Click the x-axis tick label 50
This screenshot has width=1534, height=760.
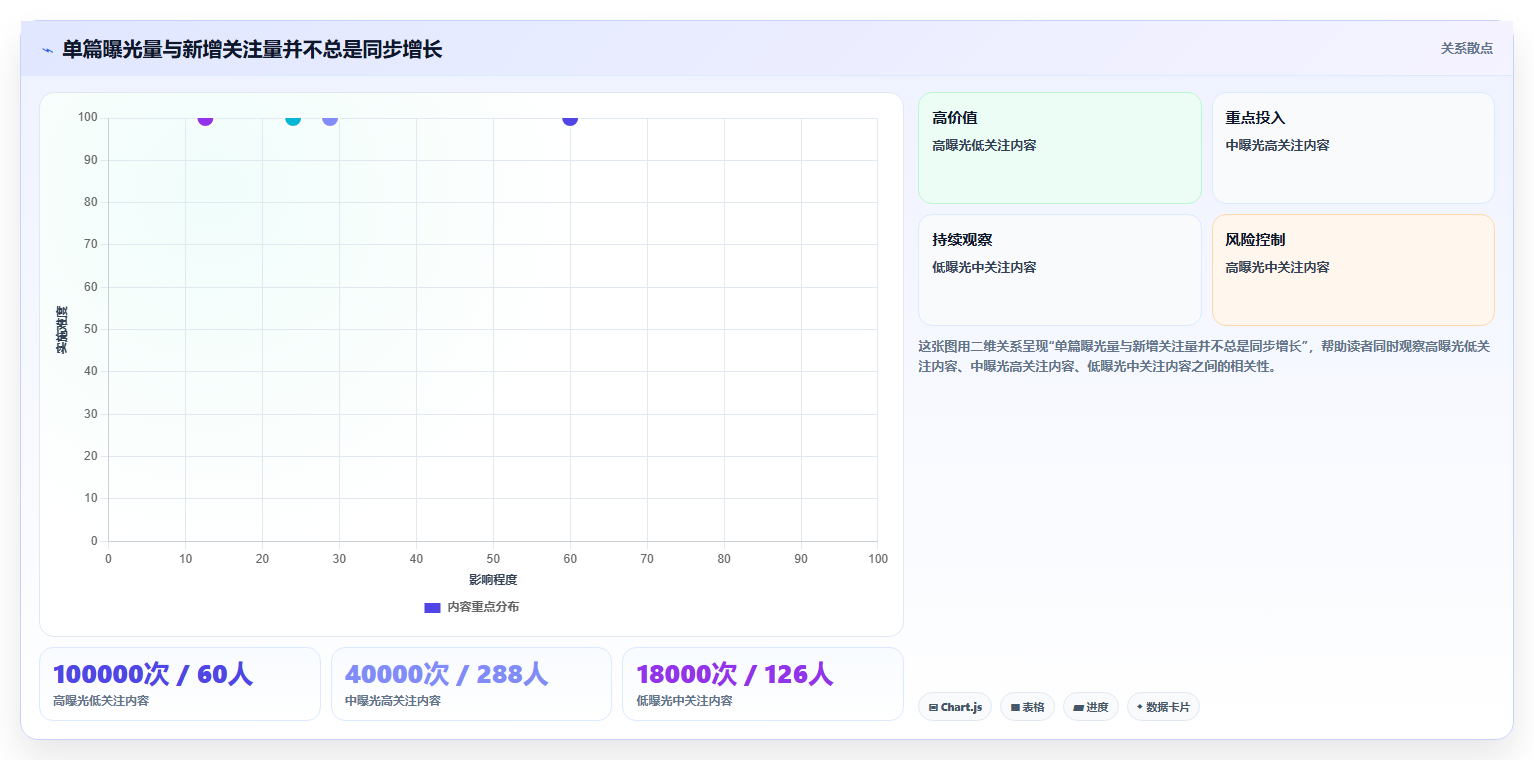[493, 559]
